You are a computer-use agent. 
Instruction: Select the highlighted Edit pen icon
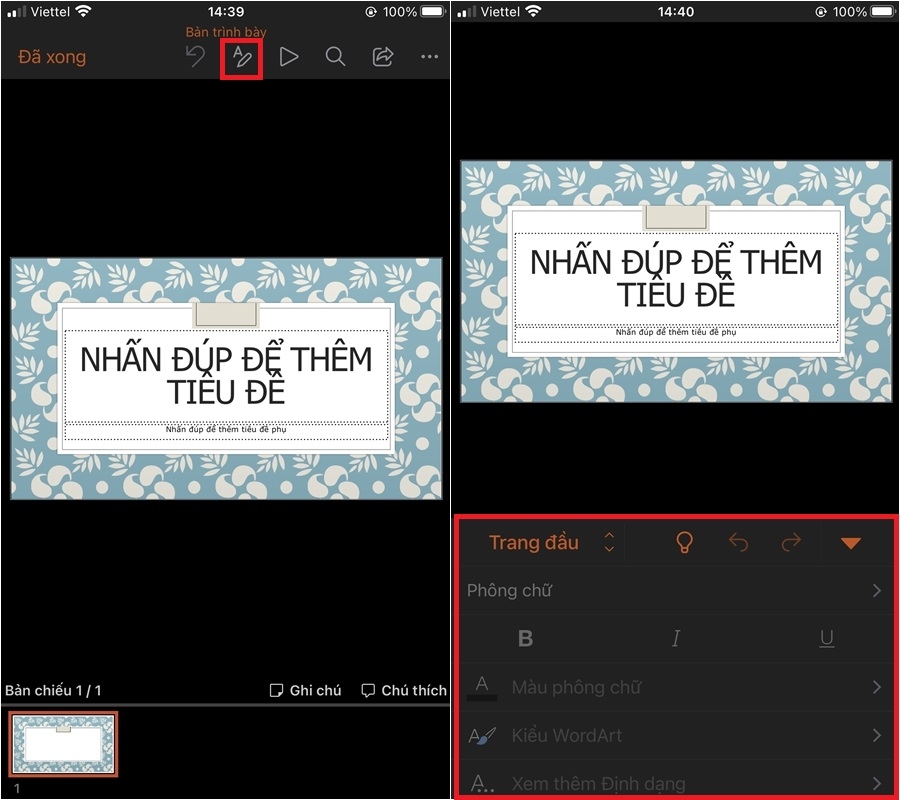pyautogui.click(x=240, y=57)
